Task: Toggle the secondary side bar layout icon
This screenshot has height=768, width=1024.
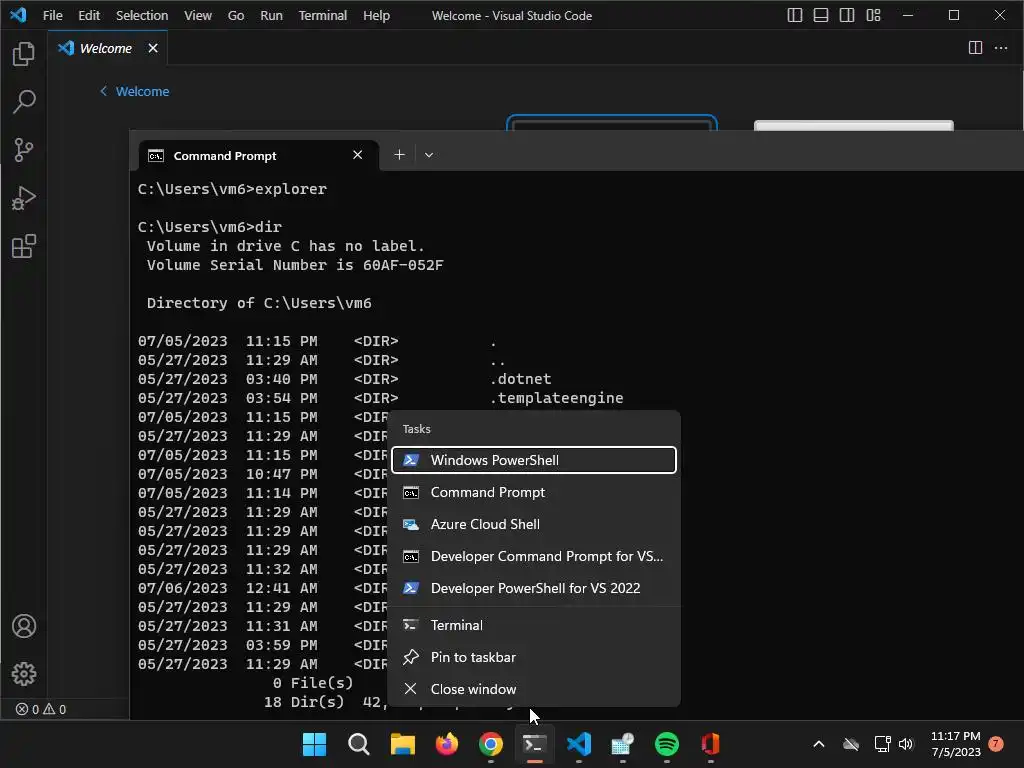Action: (x=847, y=15)
